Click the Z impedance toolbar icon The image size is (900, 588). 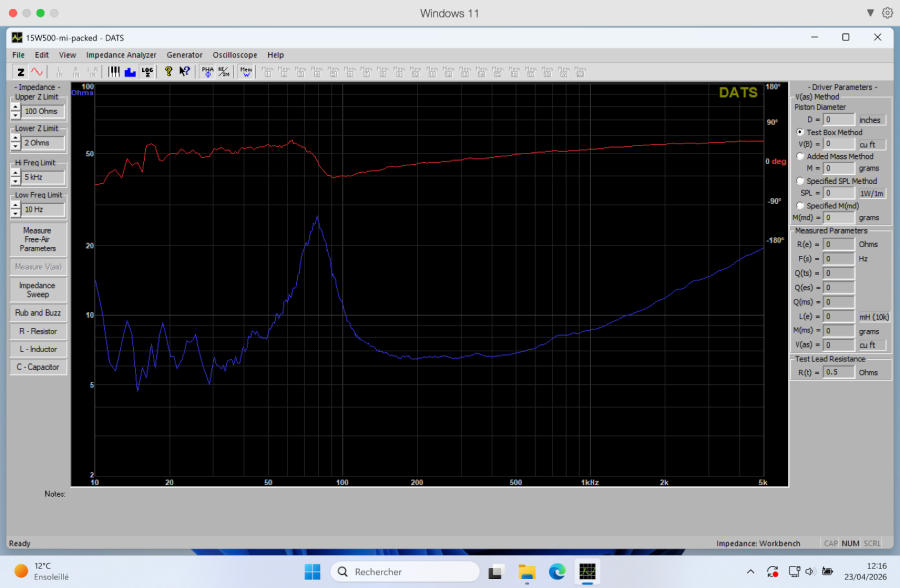(20, 72)
